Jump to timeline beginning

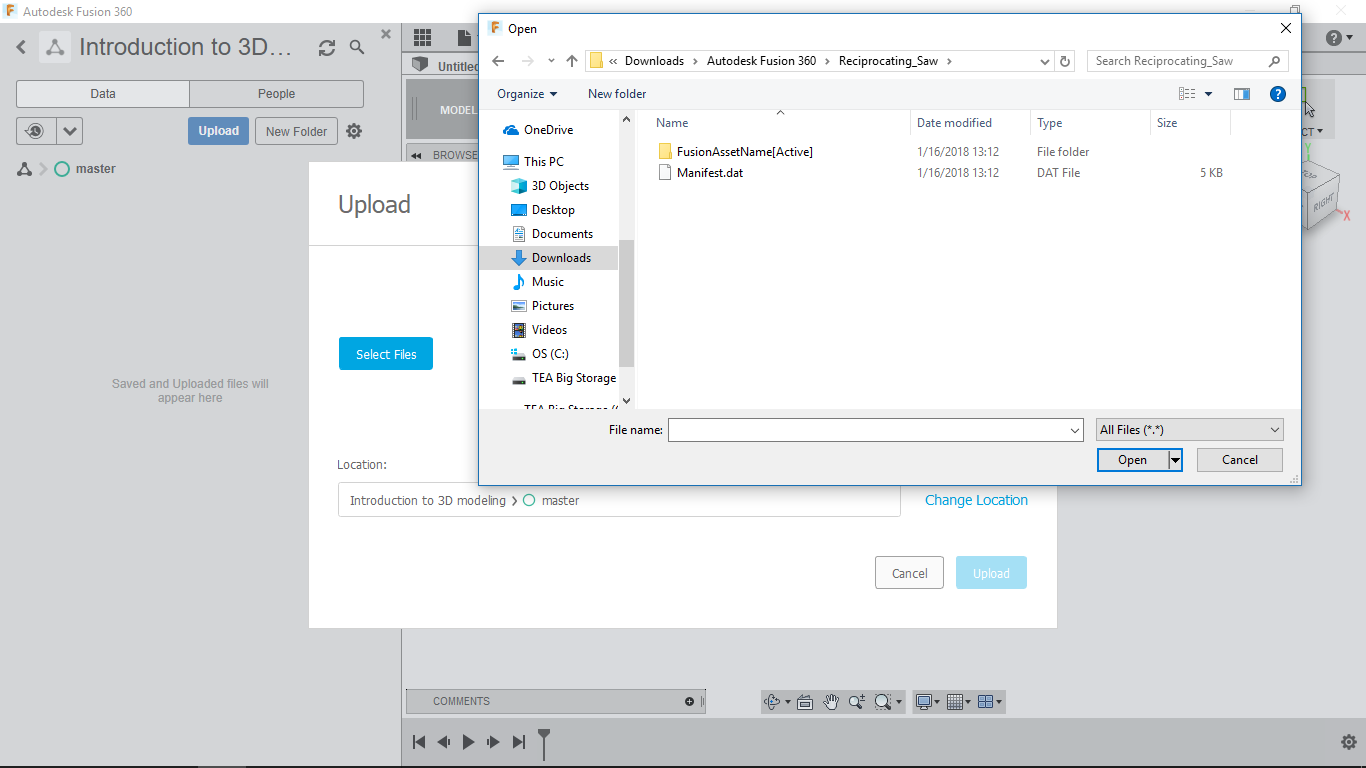pos(419,742)
